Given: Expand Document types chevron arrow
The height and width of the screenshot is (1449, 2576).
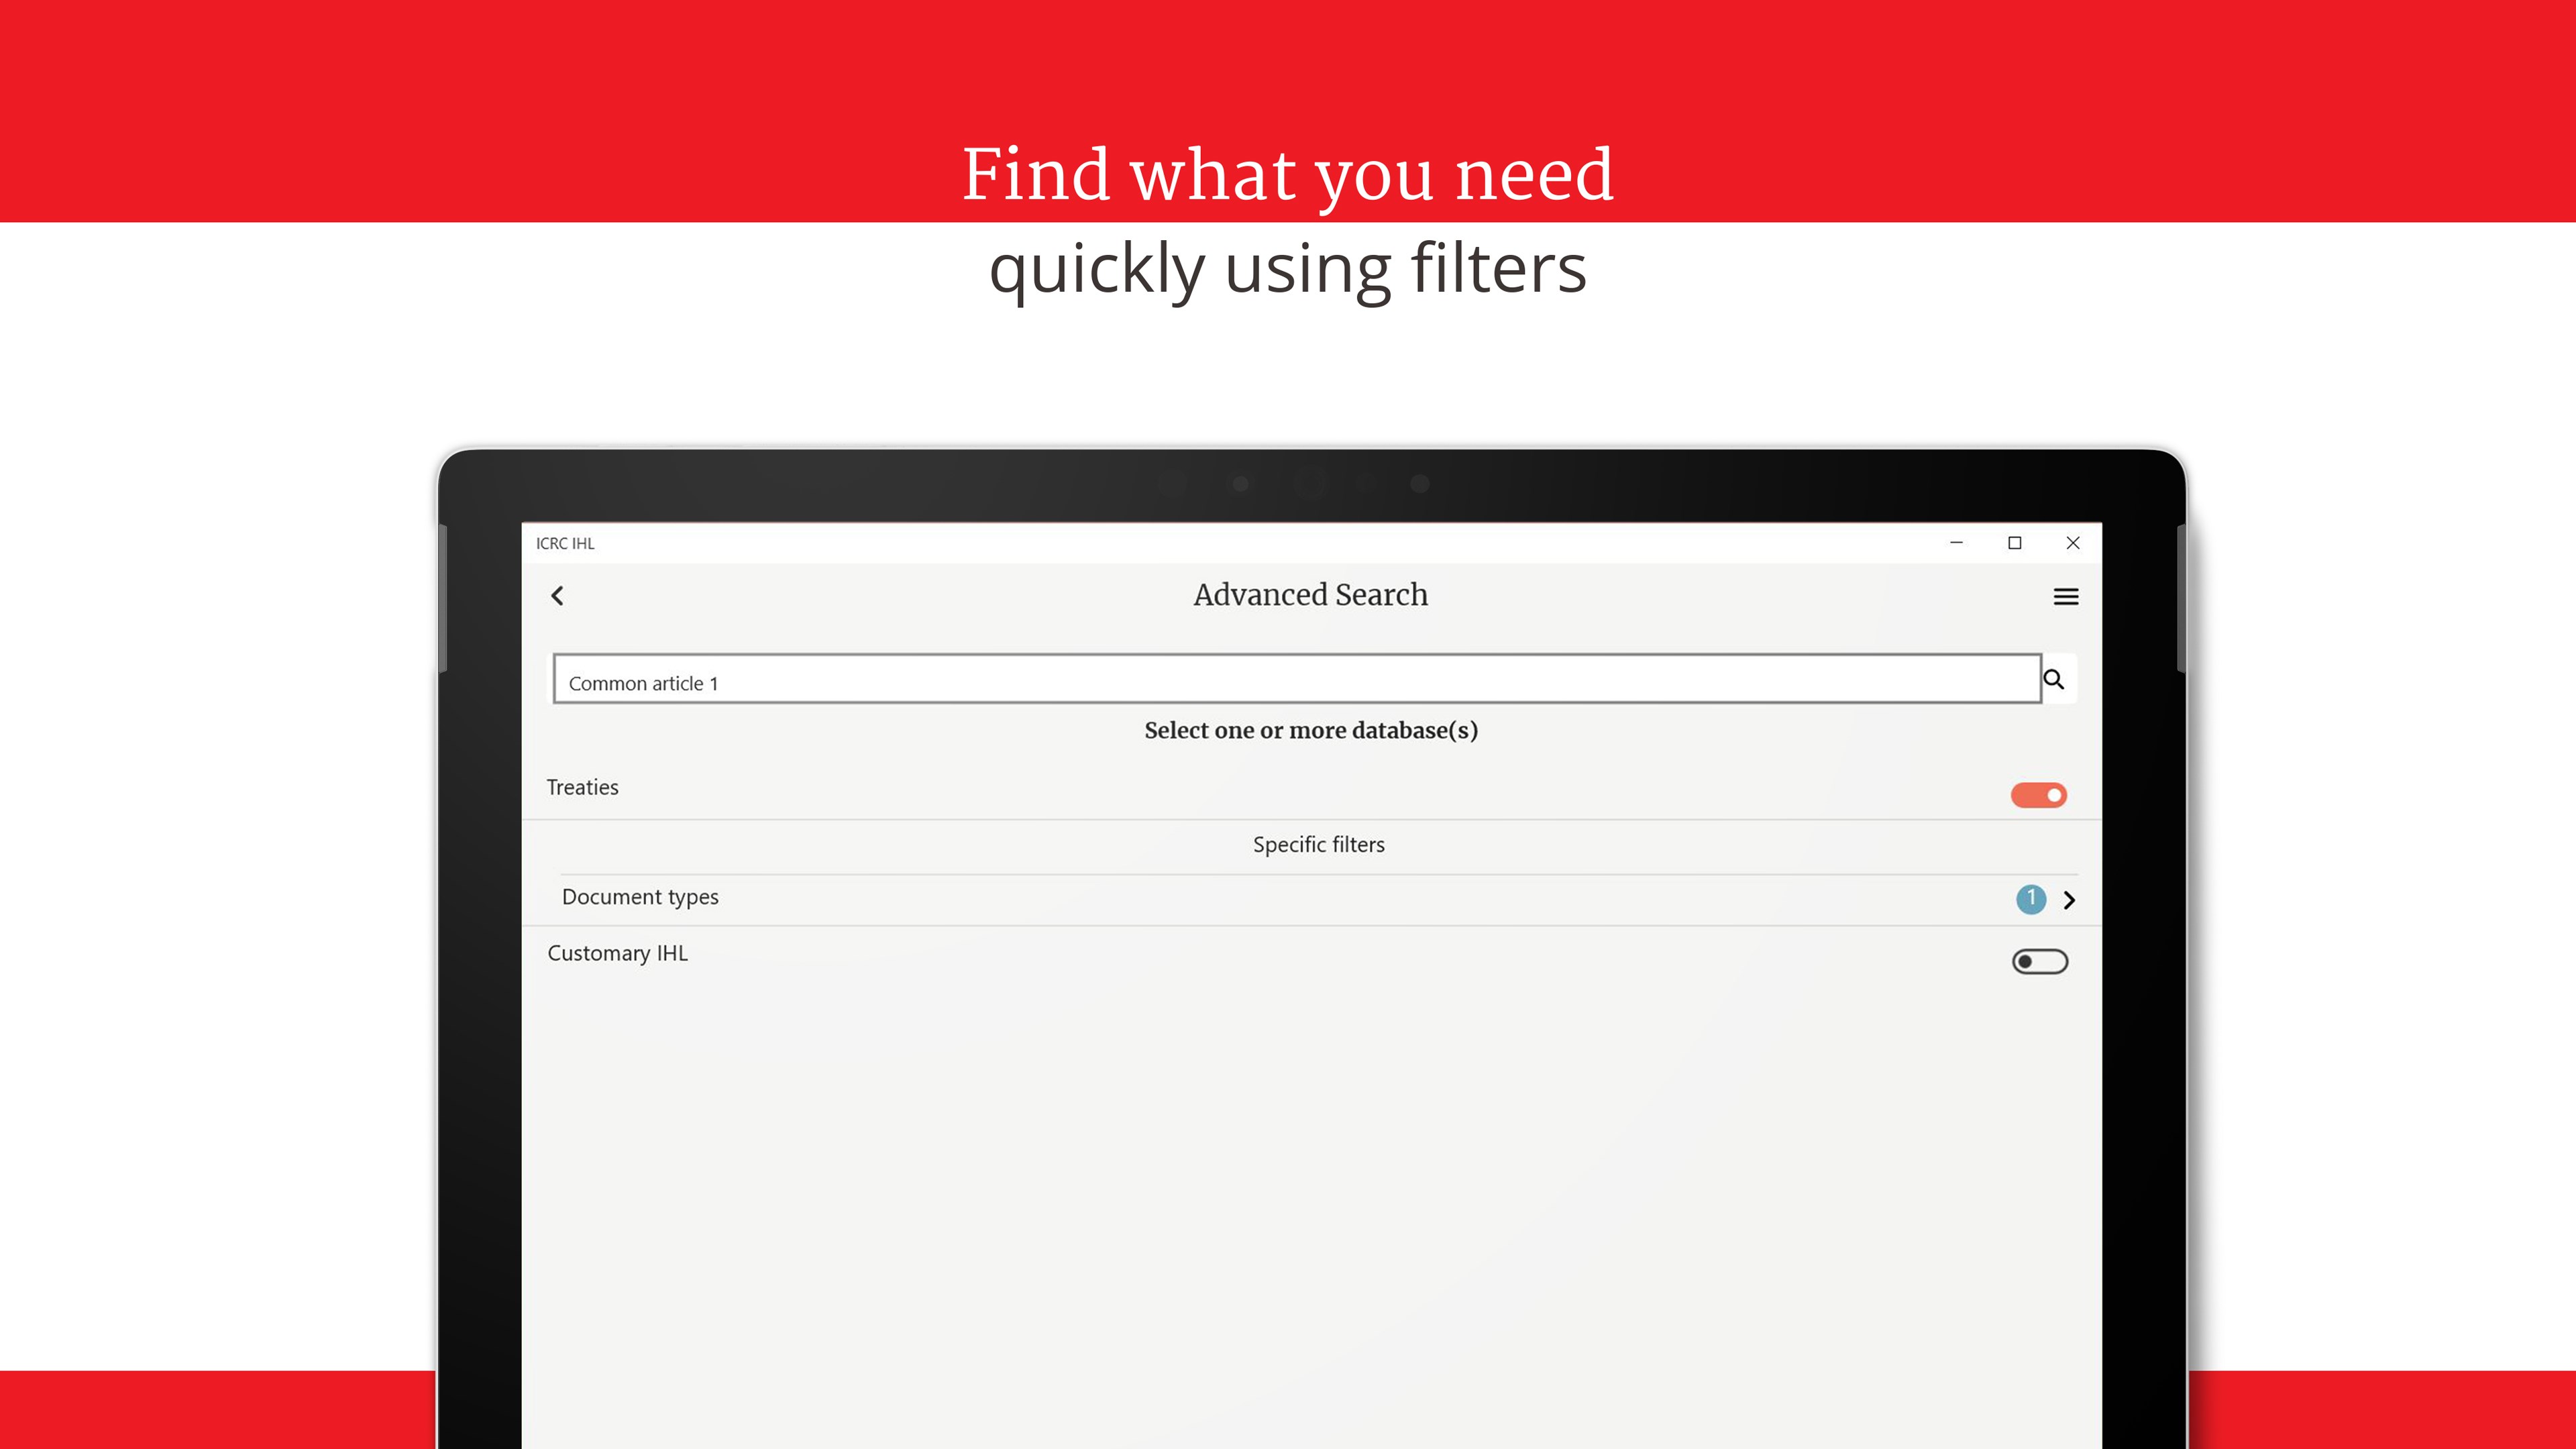Looking at the screenshot, I should 2069,900.
